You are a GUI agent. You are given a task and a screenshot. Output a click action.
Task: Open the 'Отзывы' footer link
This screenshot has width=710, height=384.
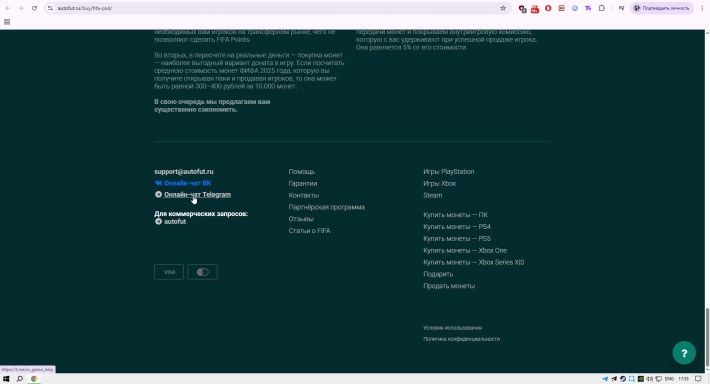[x=301, y=219]
